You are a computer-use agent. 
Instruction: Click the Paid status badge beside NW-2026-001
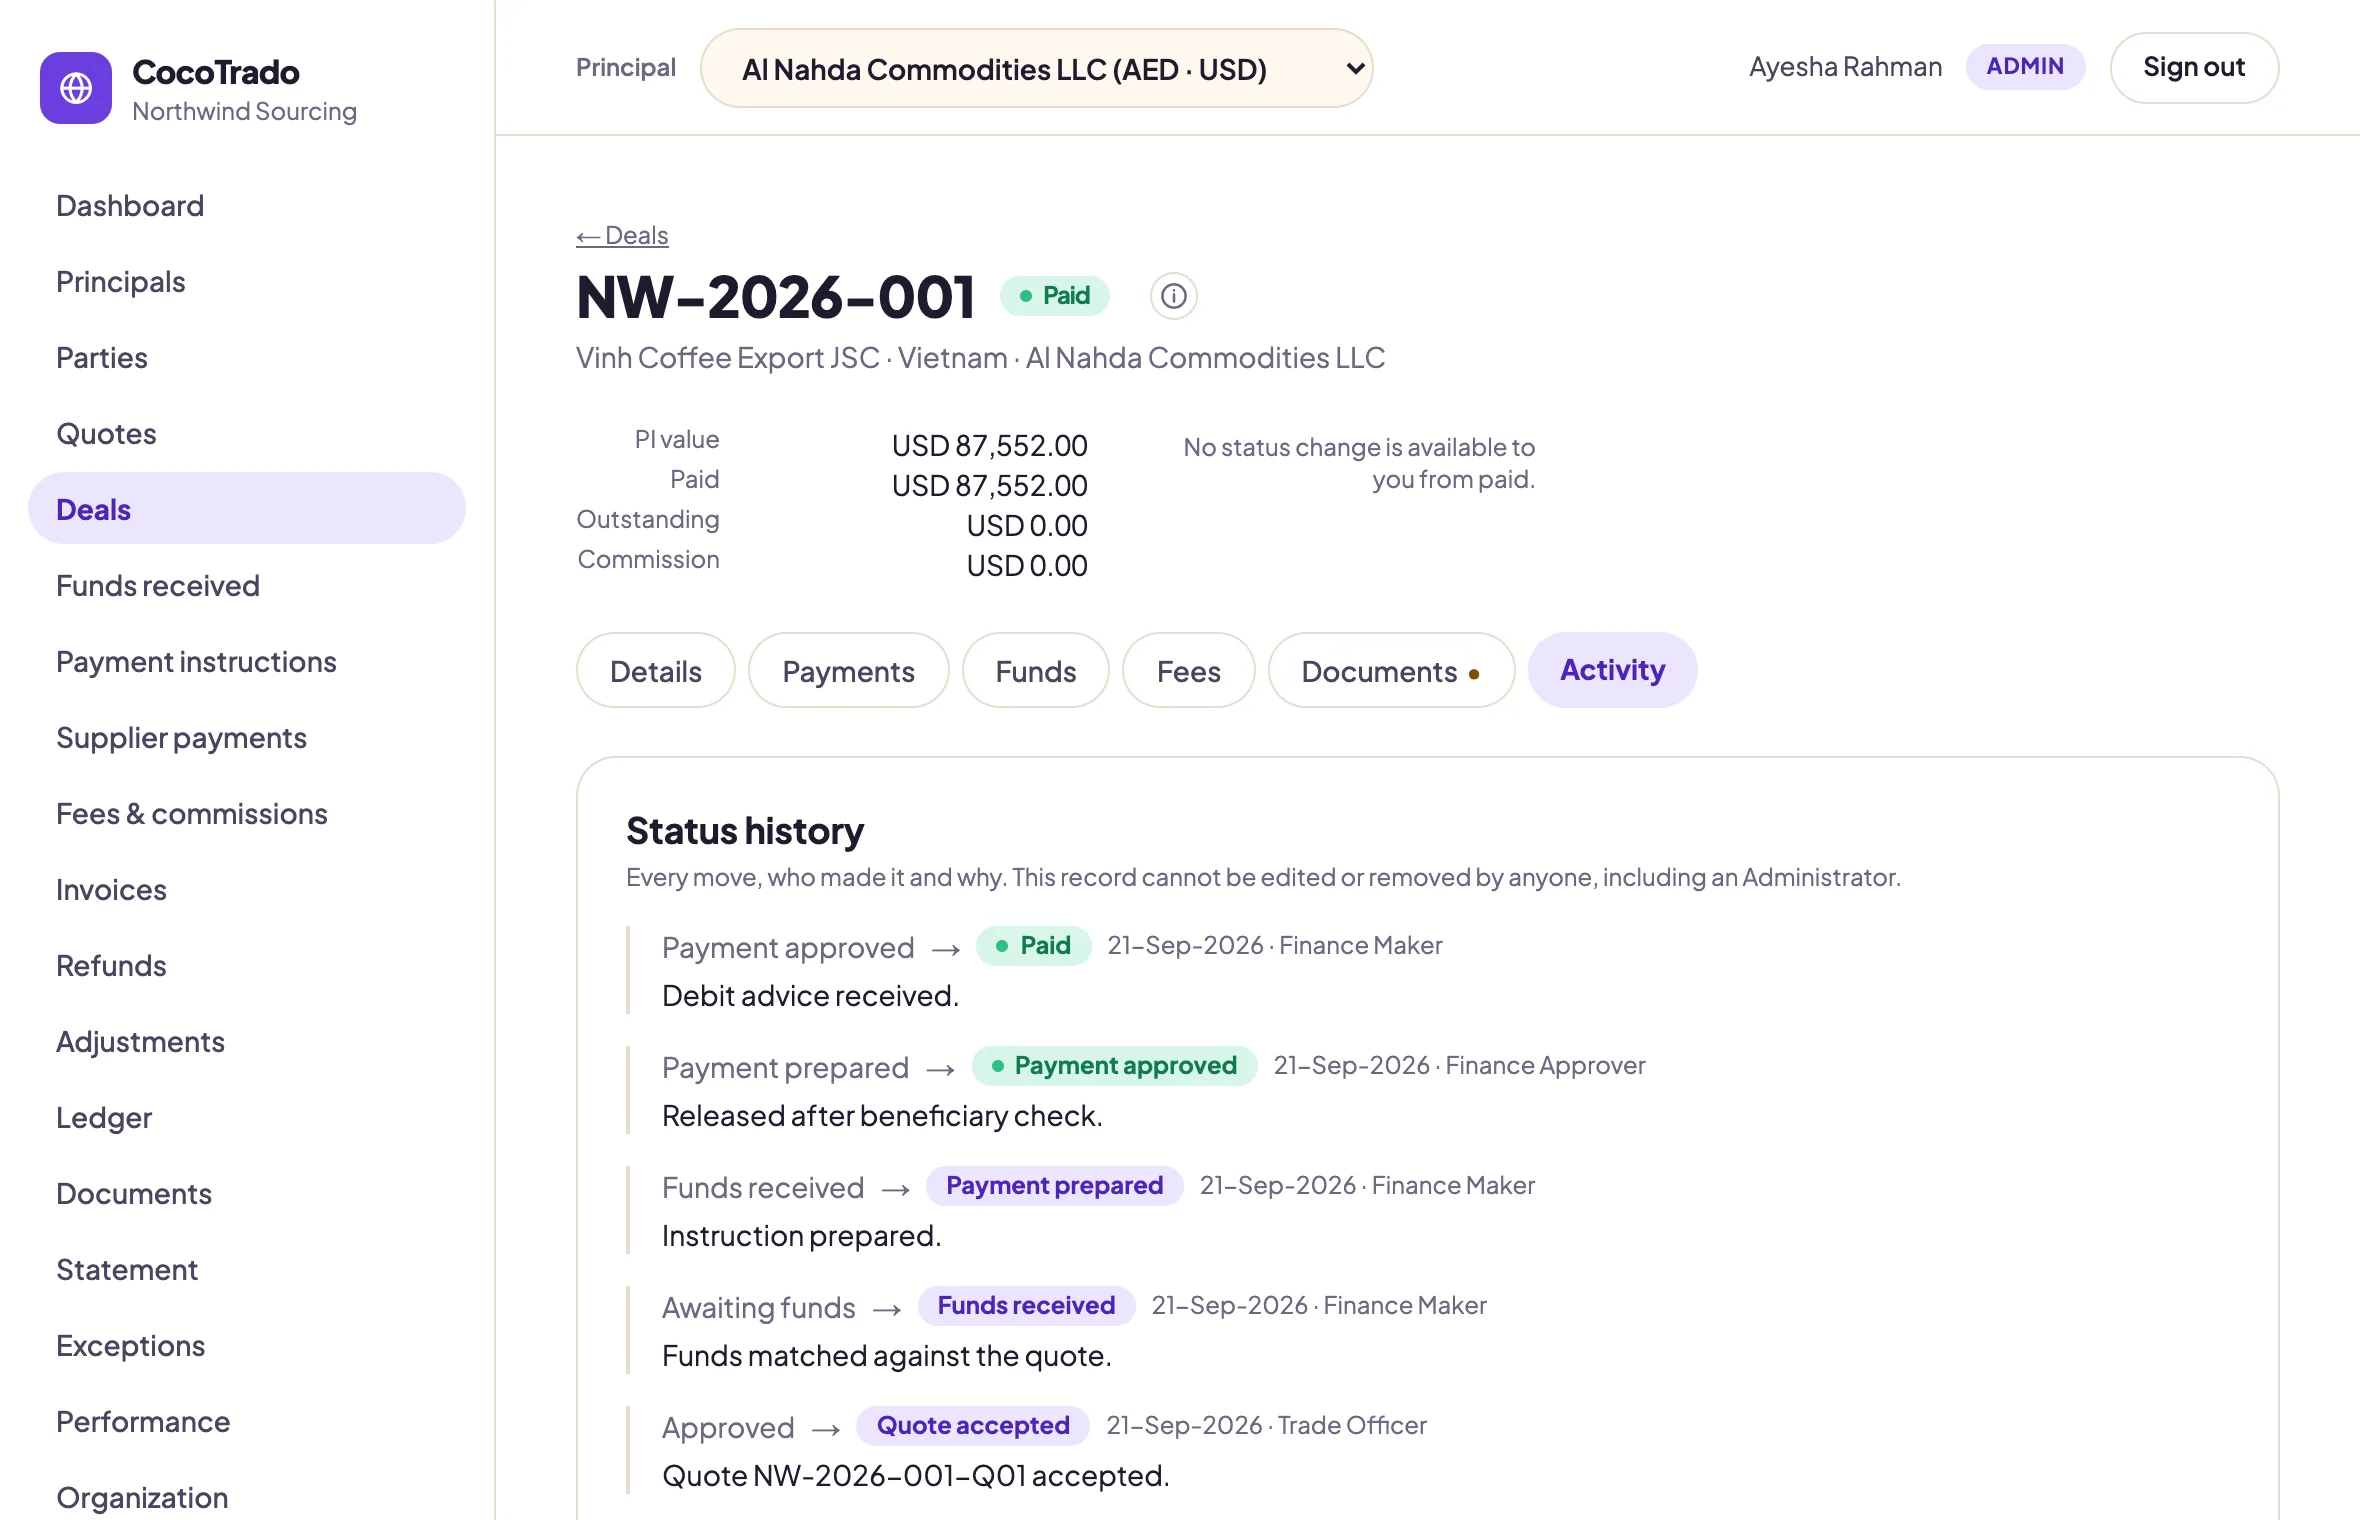[1055, 296]
